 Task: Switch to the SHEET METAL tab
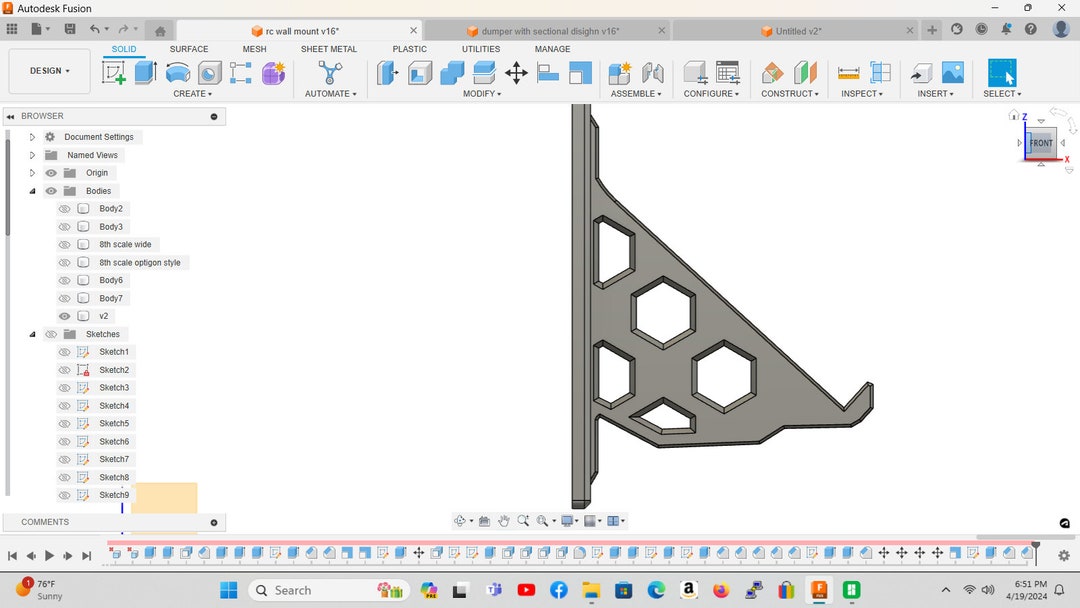(329, 49)
